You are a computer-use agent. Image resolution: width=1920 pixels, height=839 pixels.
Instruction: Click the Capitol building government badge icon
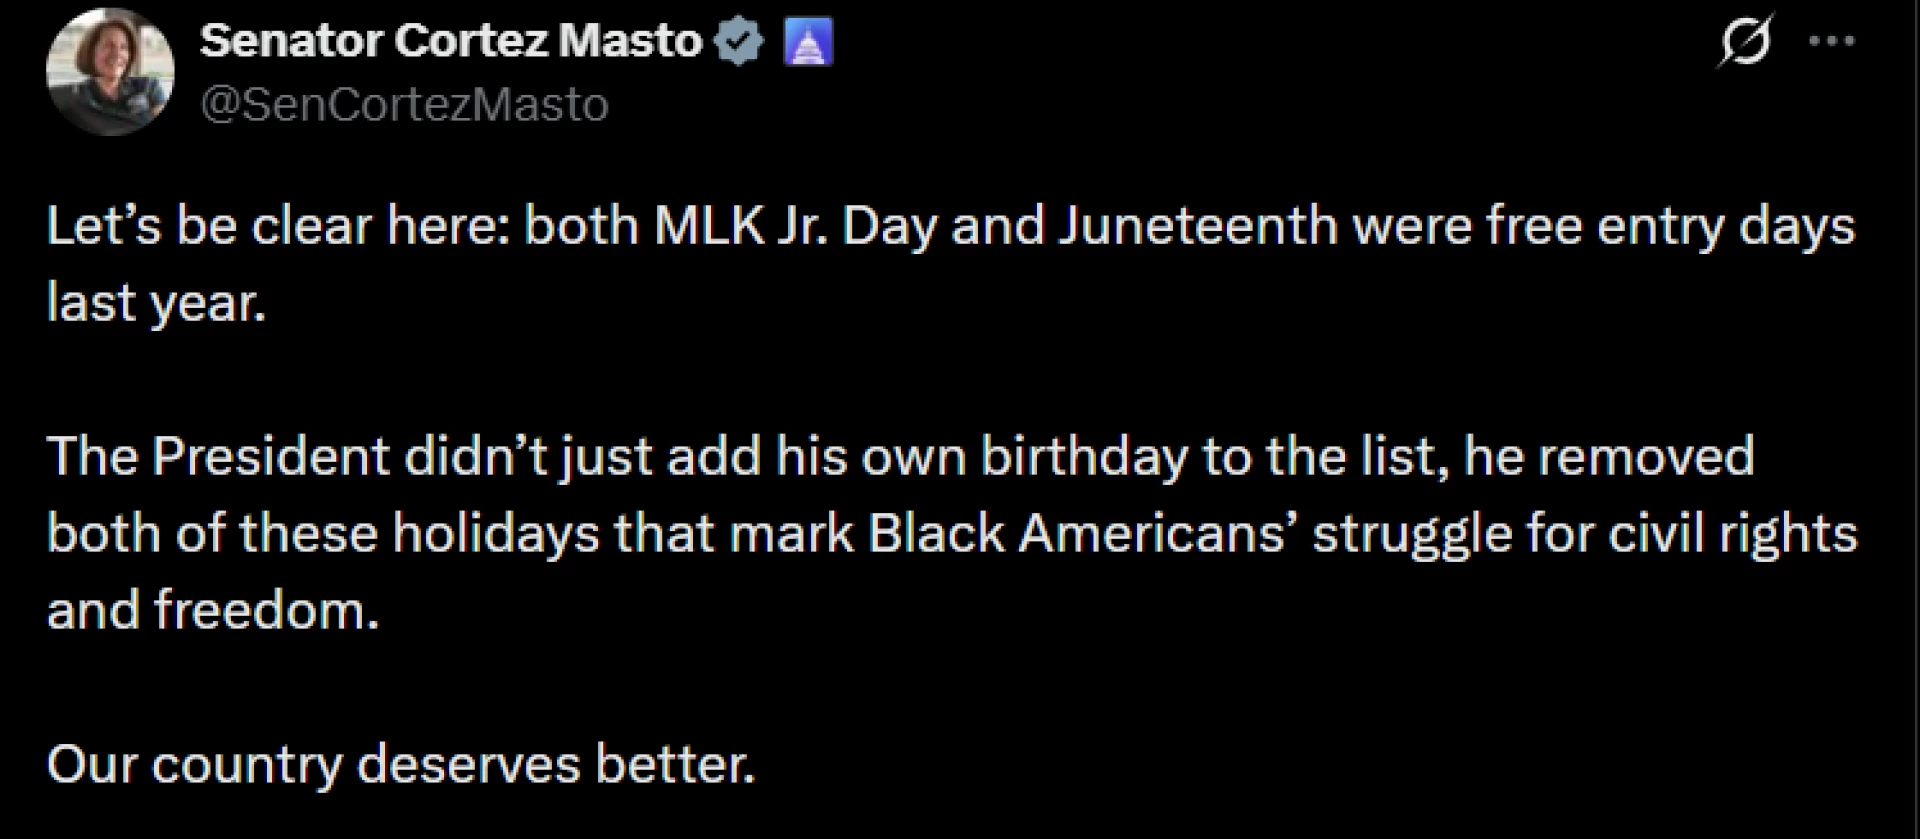tap(808, 43)
